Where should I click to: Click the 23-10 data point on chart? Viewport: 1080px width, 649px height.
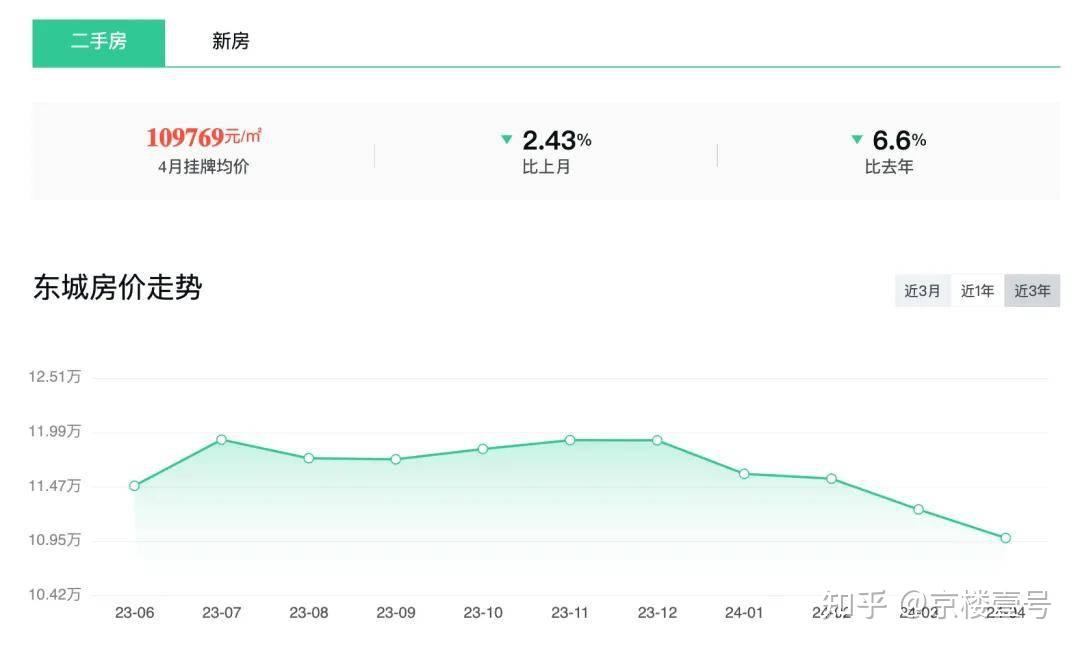point(483,449)
